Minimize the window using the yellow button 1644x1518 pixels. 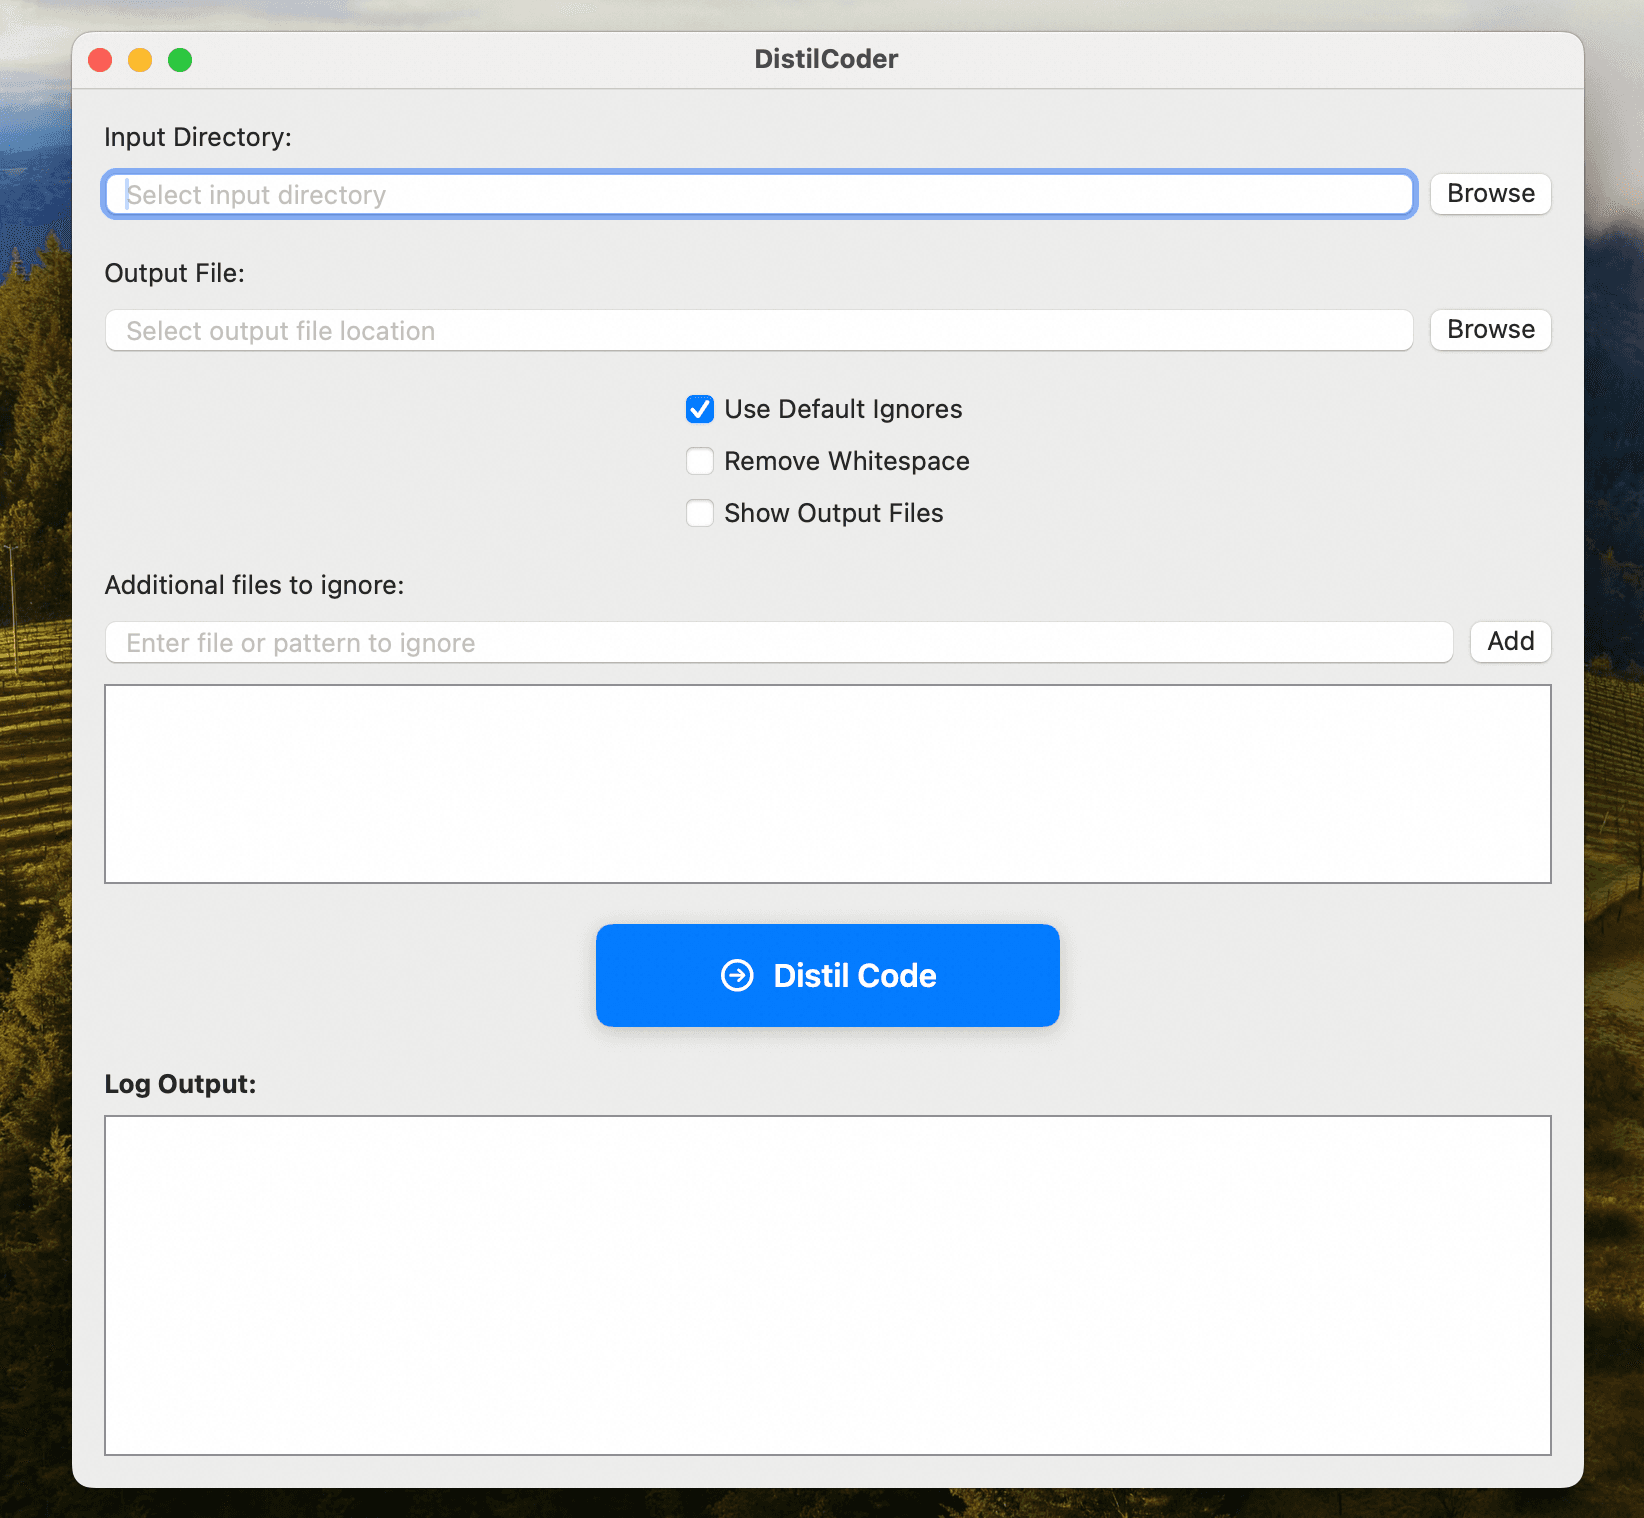[x=140, y=60]
